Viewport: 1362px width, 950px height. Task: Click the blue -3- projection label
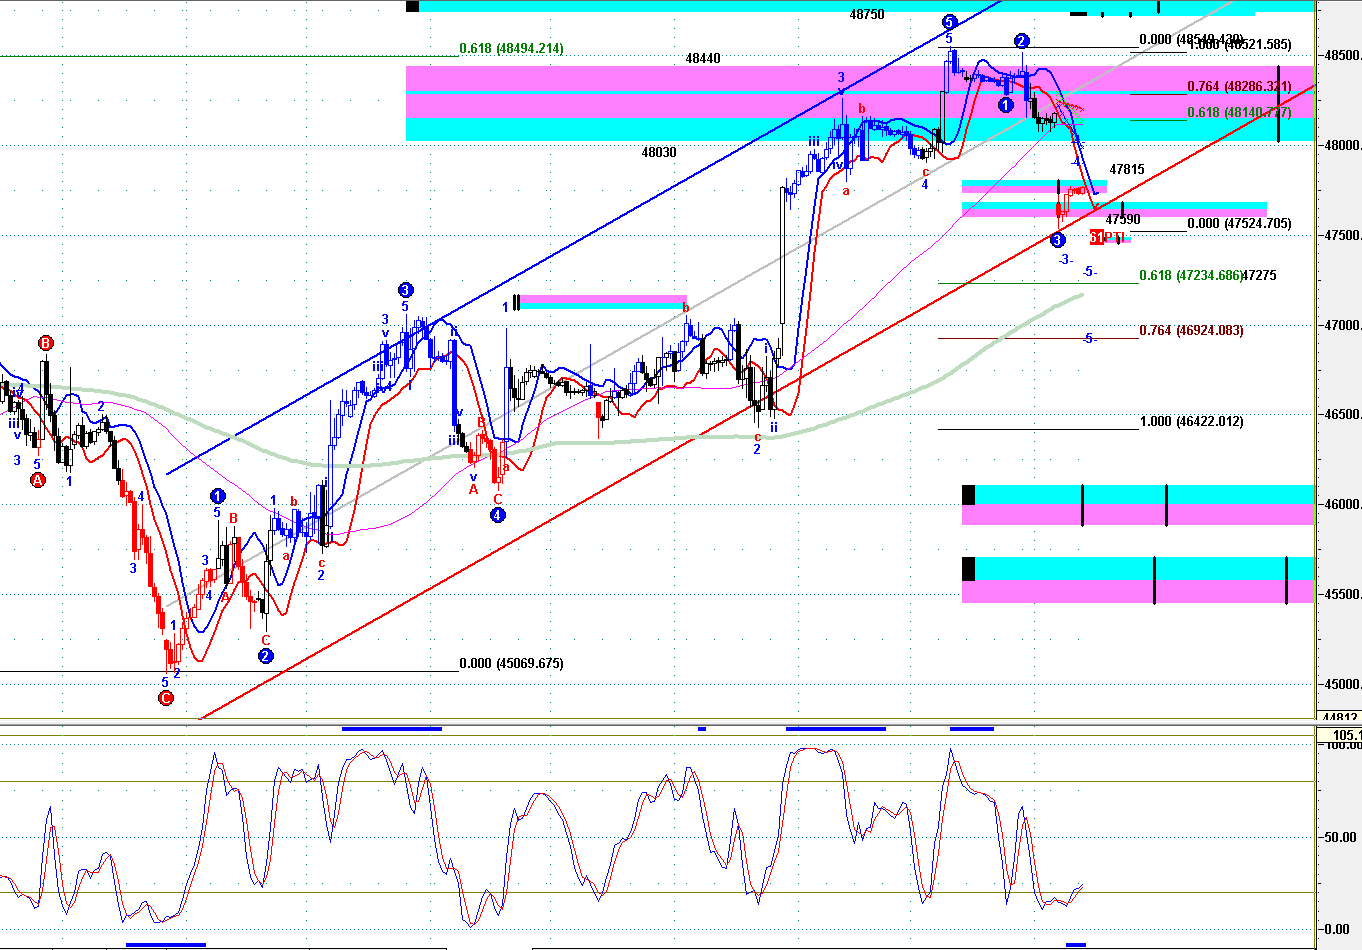click(x=1066, y=259)
